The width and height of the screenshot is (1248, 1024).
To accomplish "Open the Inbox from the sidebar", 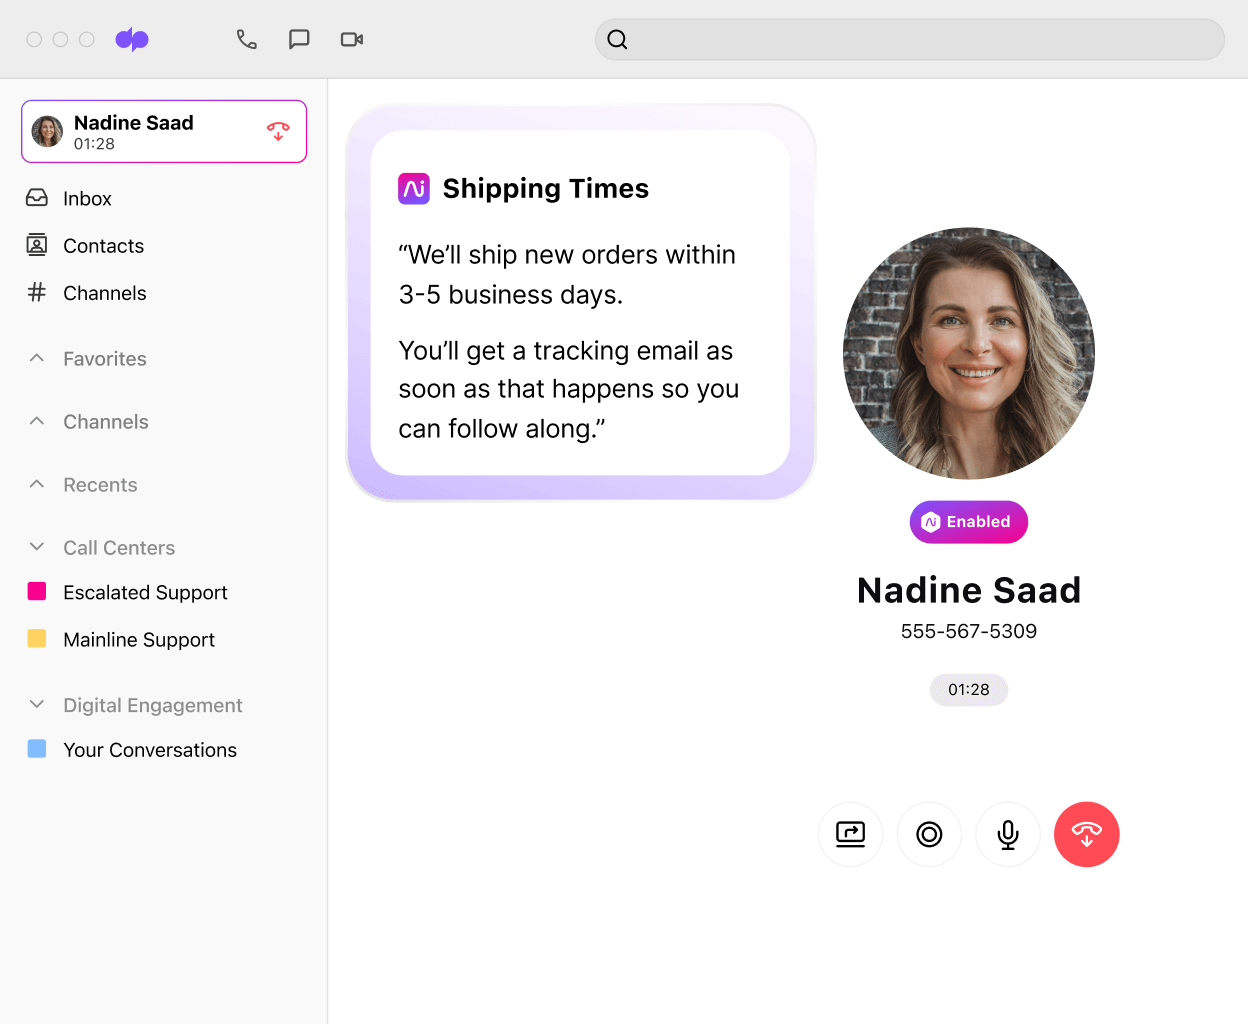I will click(87, 198).
